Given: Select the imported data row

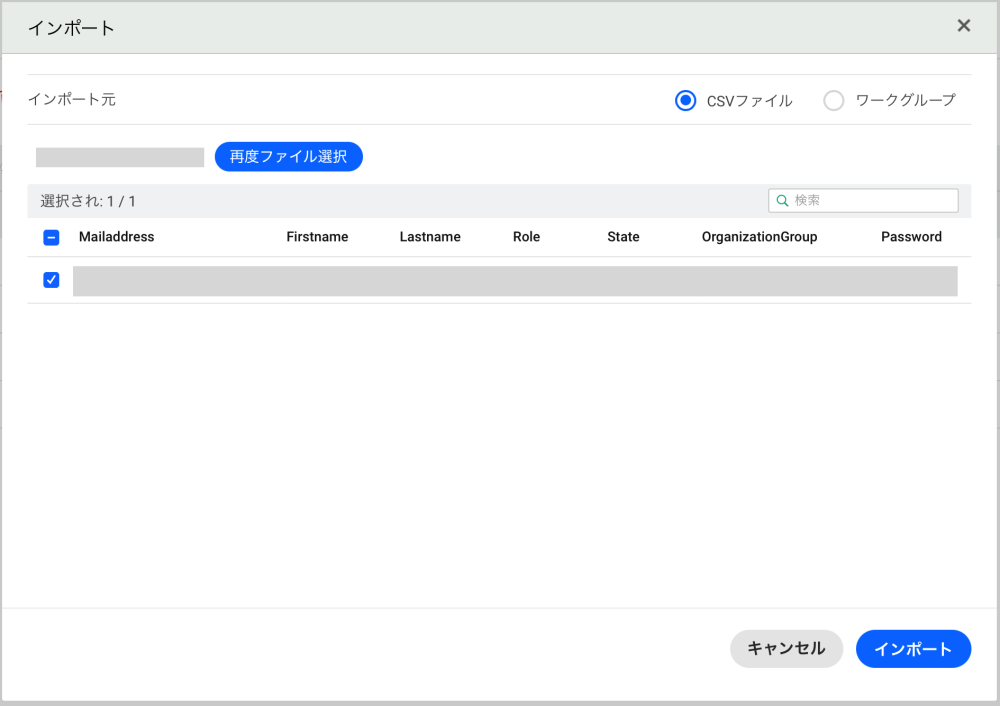Looking at the screenshot, I should pos(515,281).
